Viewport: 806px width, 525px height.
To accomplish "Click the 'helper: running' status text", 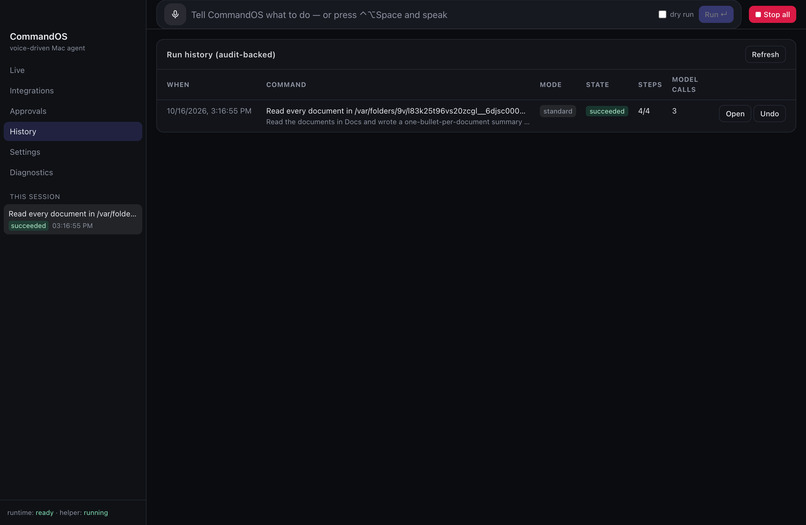I will 84,513.
